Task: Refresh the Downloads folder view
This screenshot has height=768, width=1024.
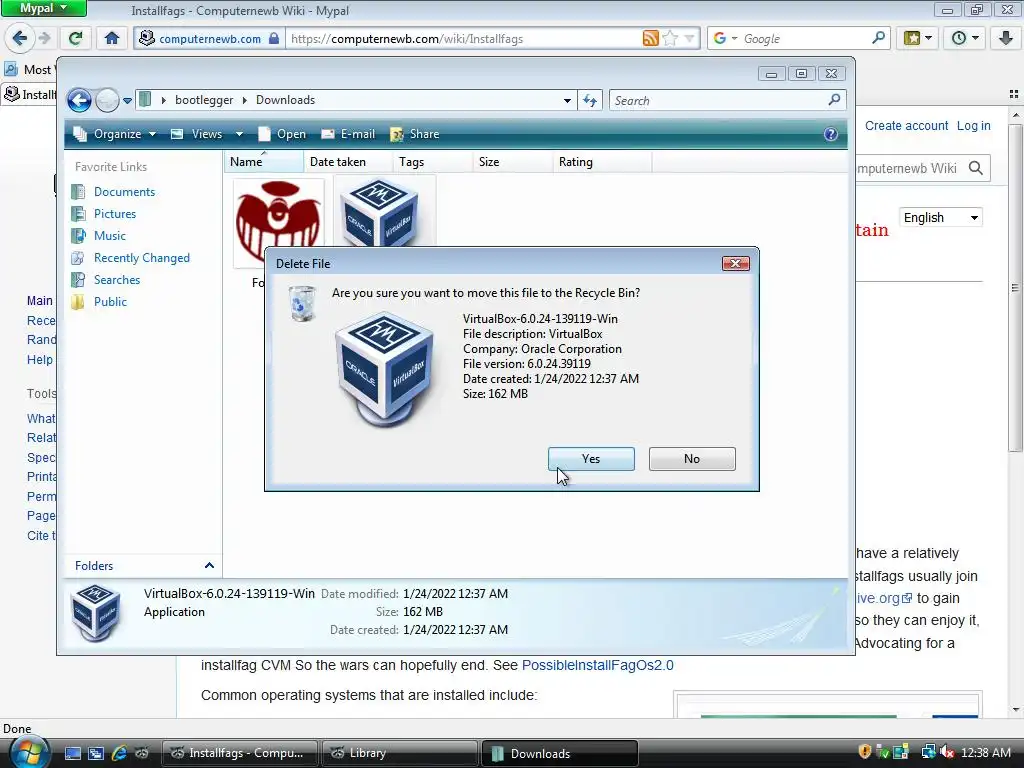Action: 590,101
